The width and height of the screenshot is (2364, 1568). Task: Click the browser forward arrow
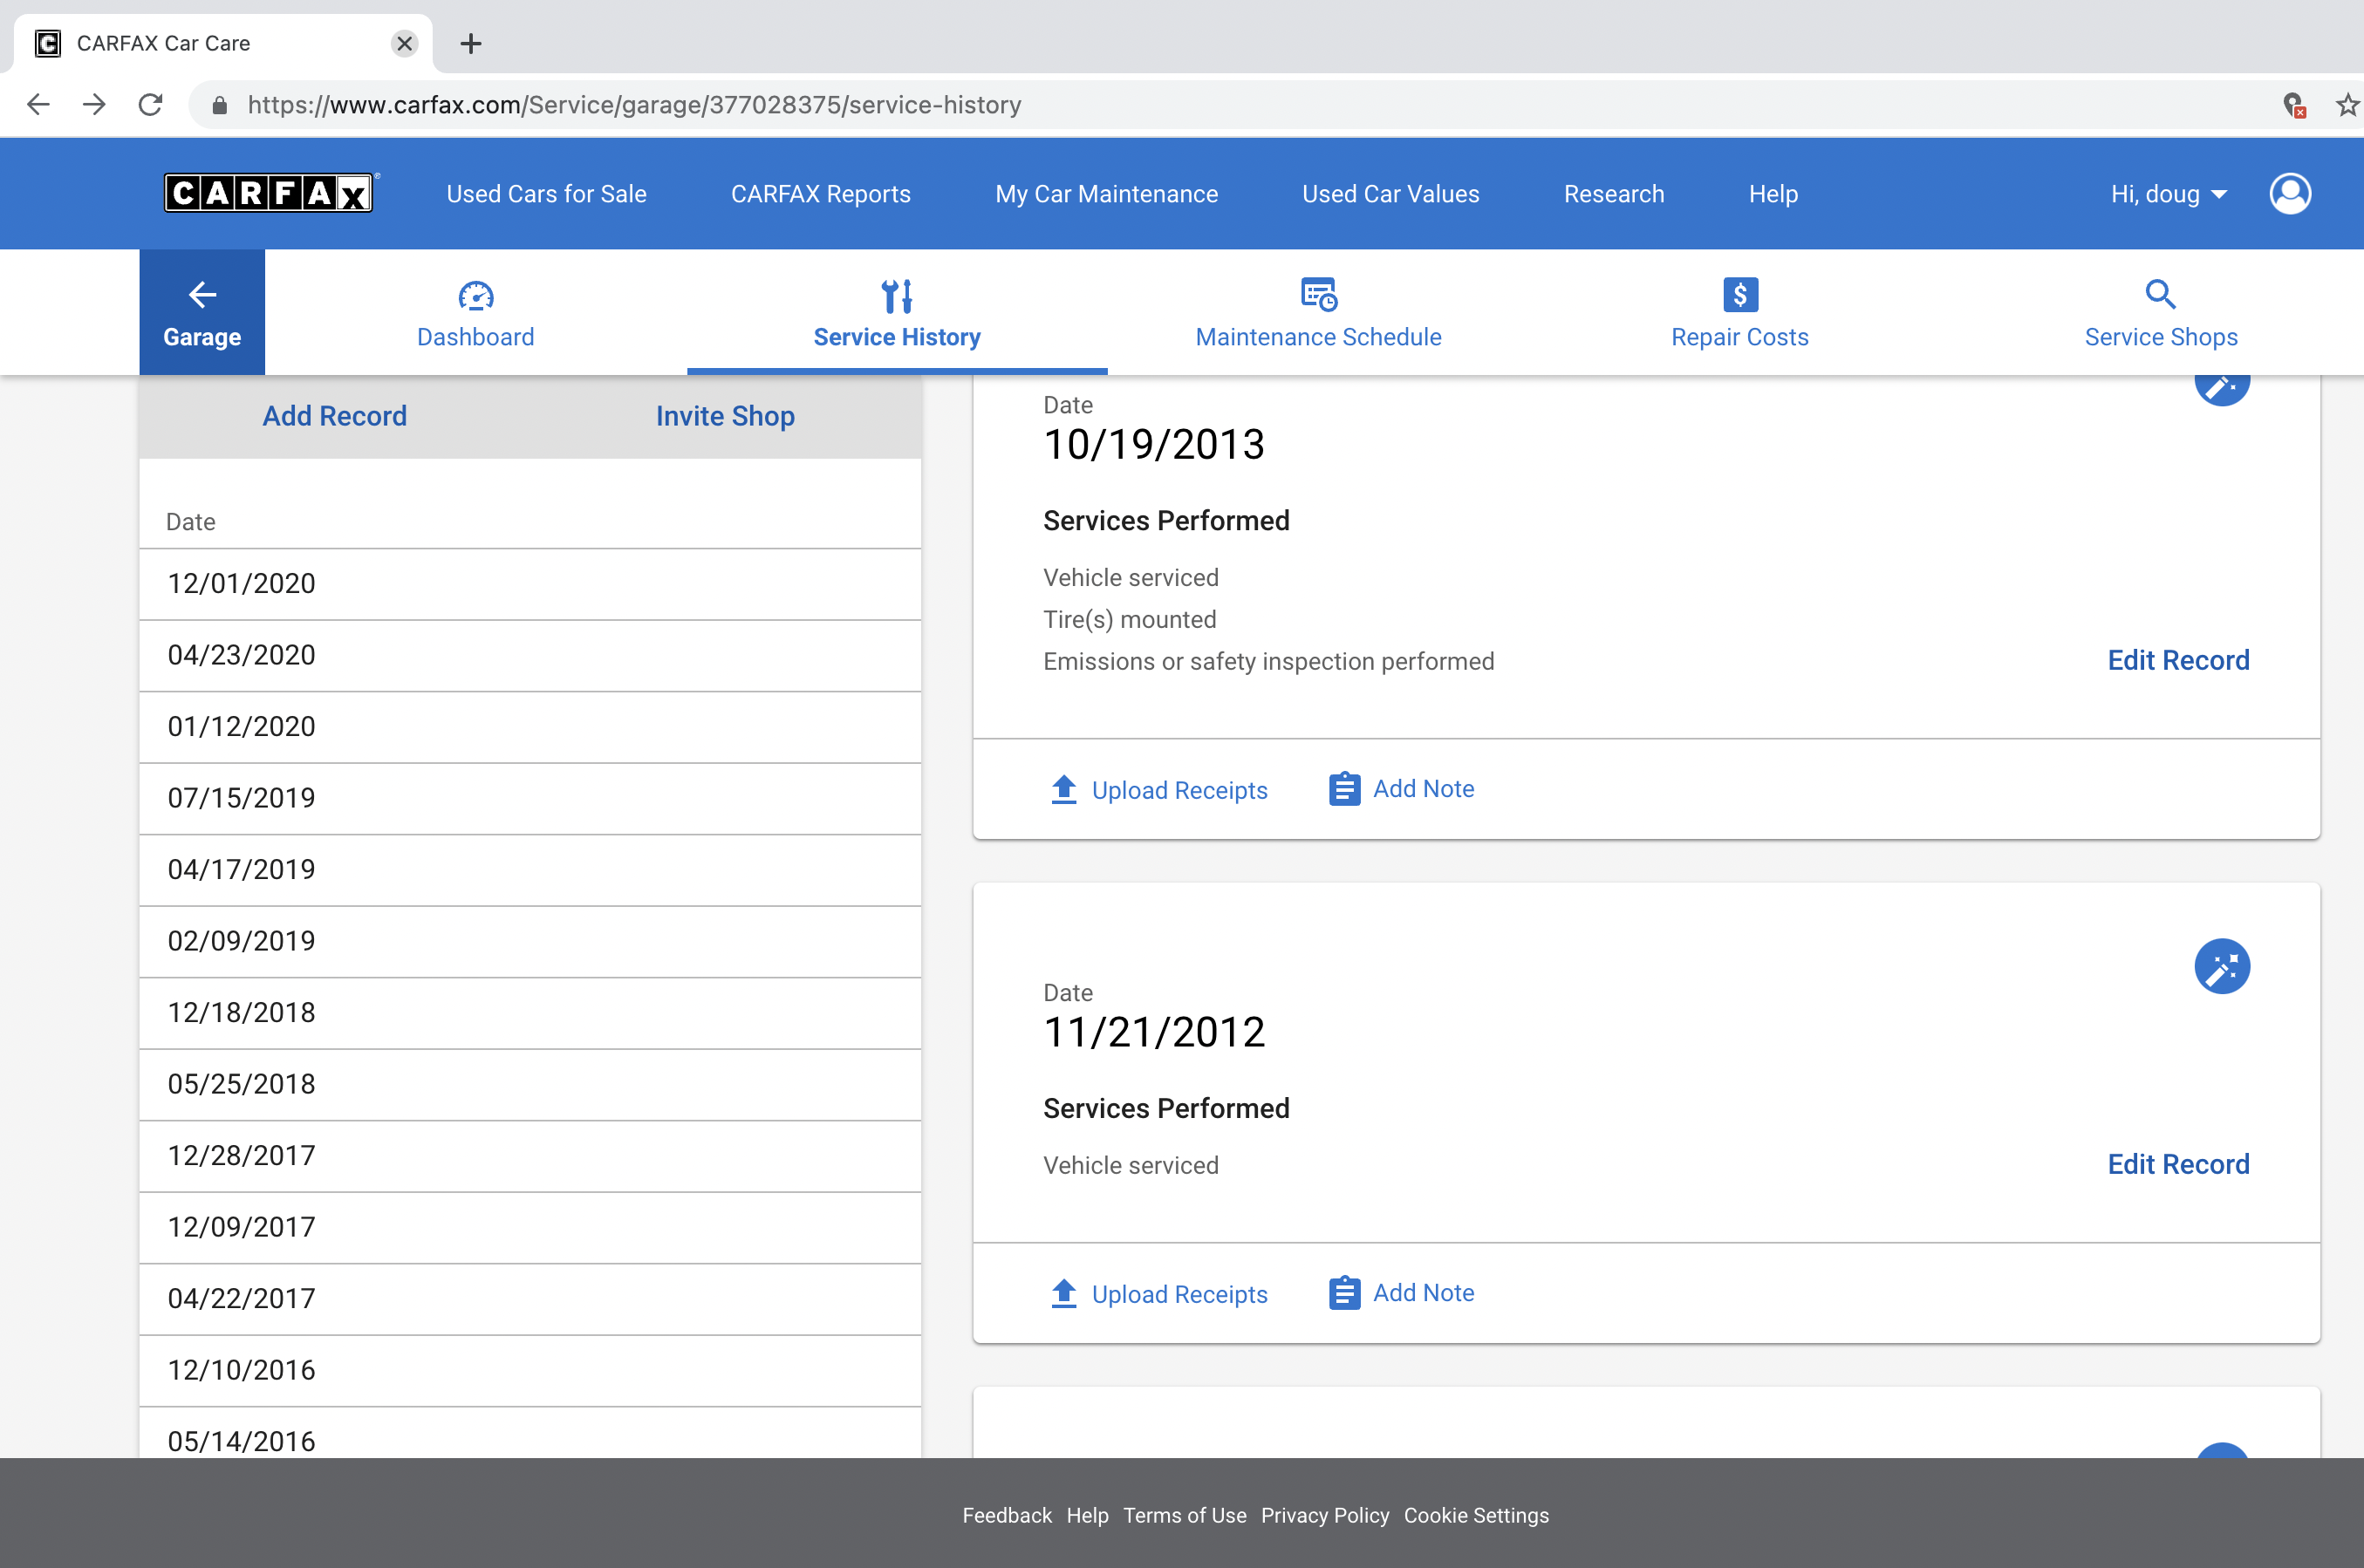coord(94,104)
